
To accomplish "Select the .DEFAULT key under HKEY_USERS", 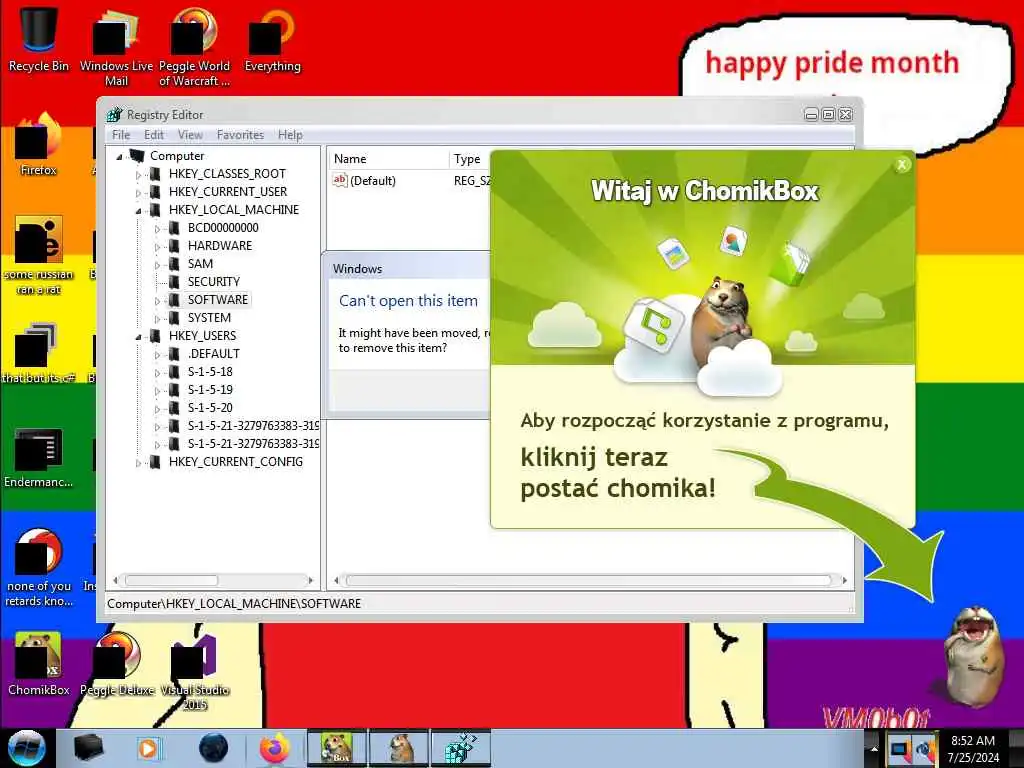I will pyautogui.click(x=213, y=354).
